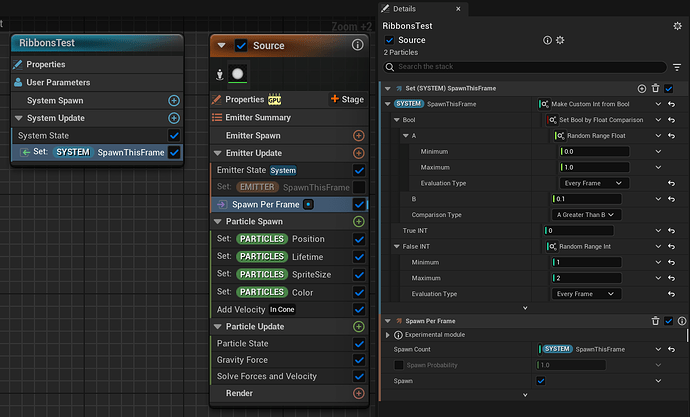Image resolution: width=690 pixels, height=417 pixels.
Task: Collapse System Update group
Action: (18, 118)
